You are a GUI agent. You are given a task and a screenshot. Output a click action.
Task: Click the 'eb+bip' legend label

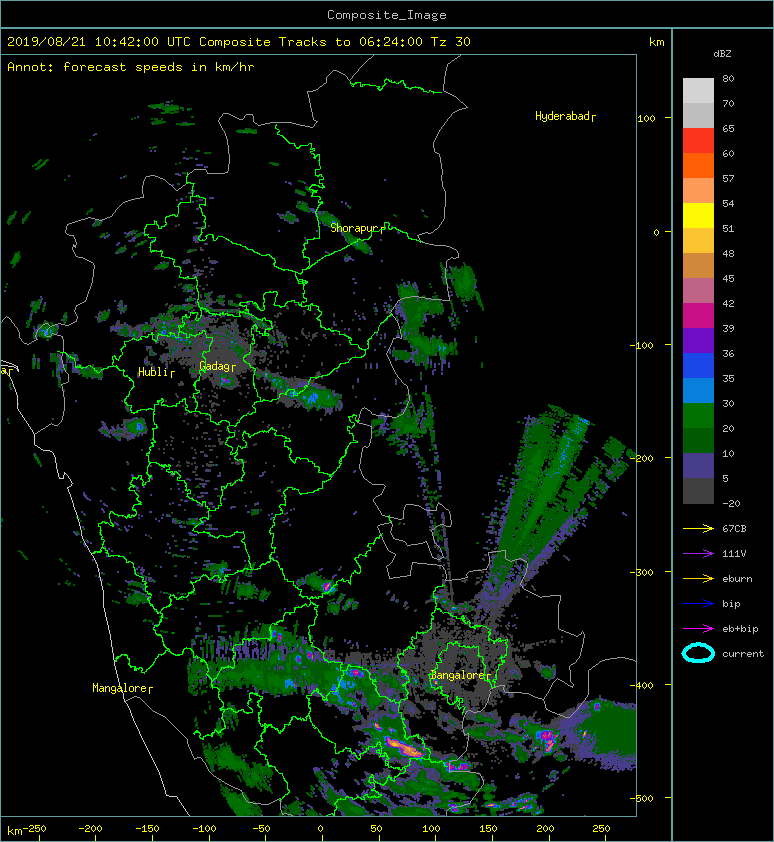[740, 629]
